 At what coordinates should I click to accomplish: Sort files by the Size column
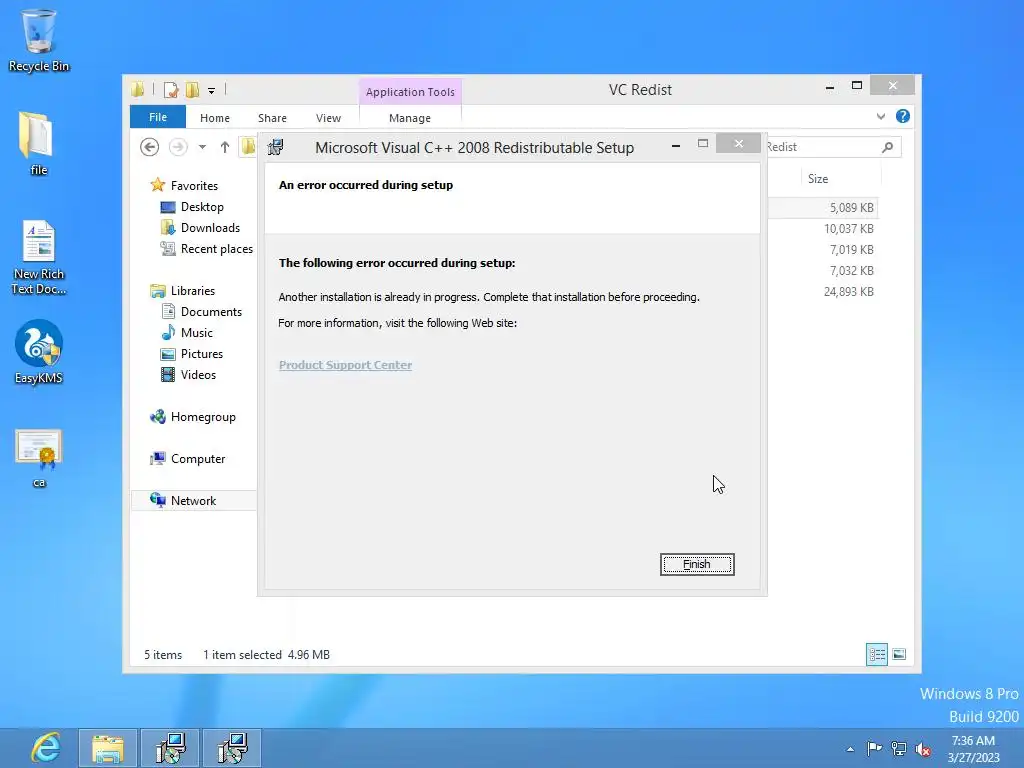tap(818, 179)
